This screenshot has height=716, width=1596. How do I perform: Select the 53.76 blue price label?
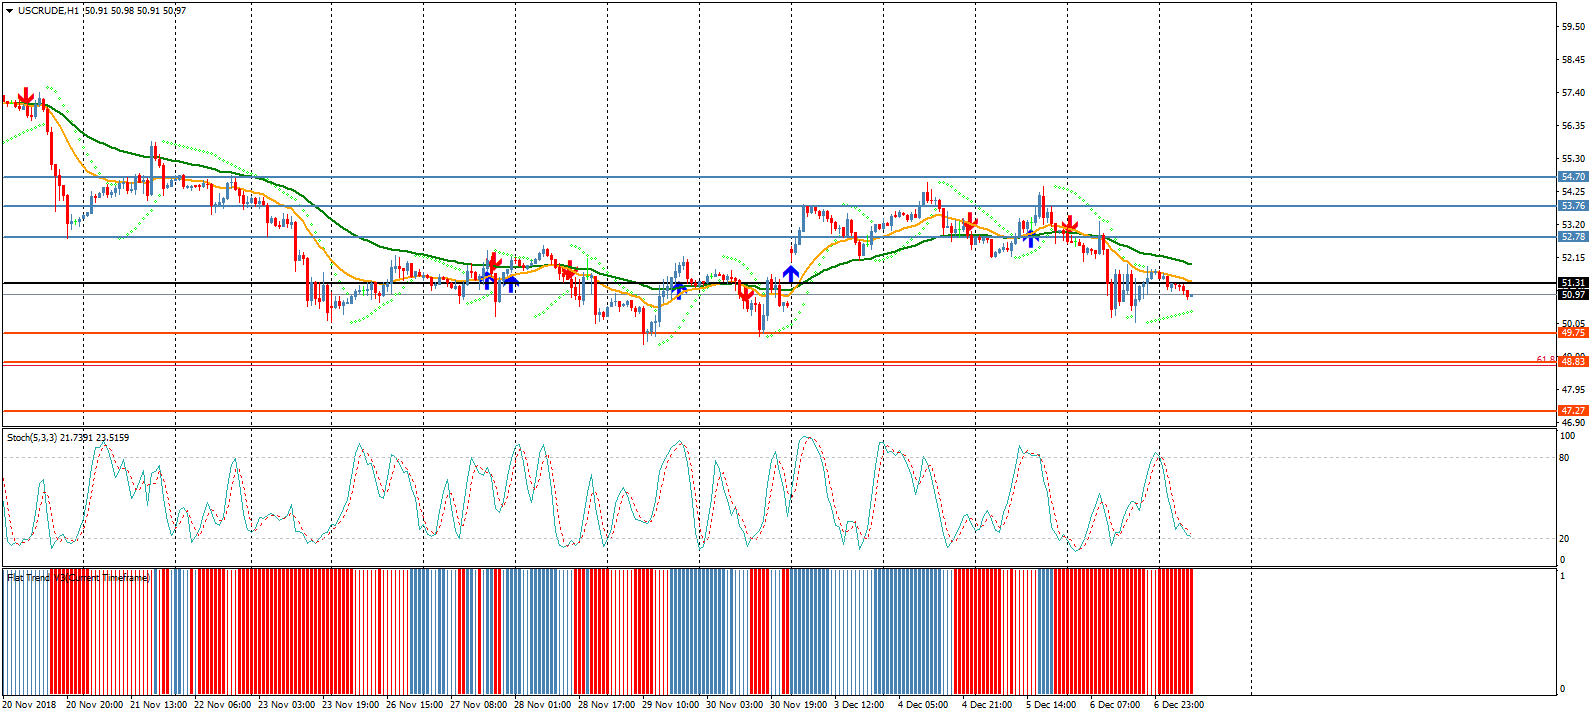pyautogui.click(x=1573, y=206)
